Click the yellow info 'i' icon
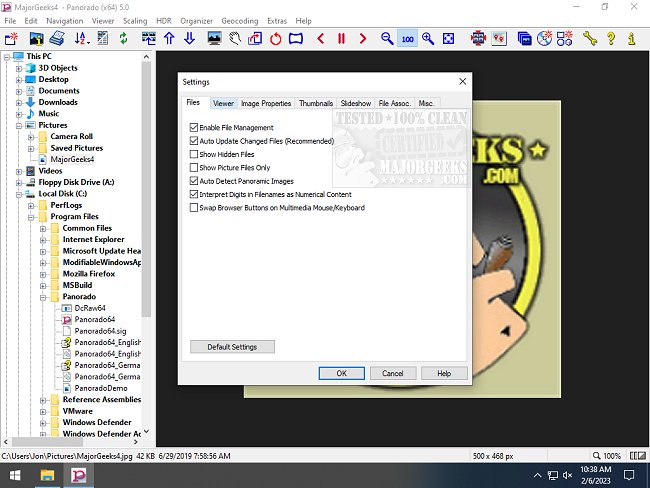 [631, 39]
